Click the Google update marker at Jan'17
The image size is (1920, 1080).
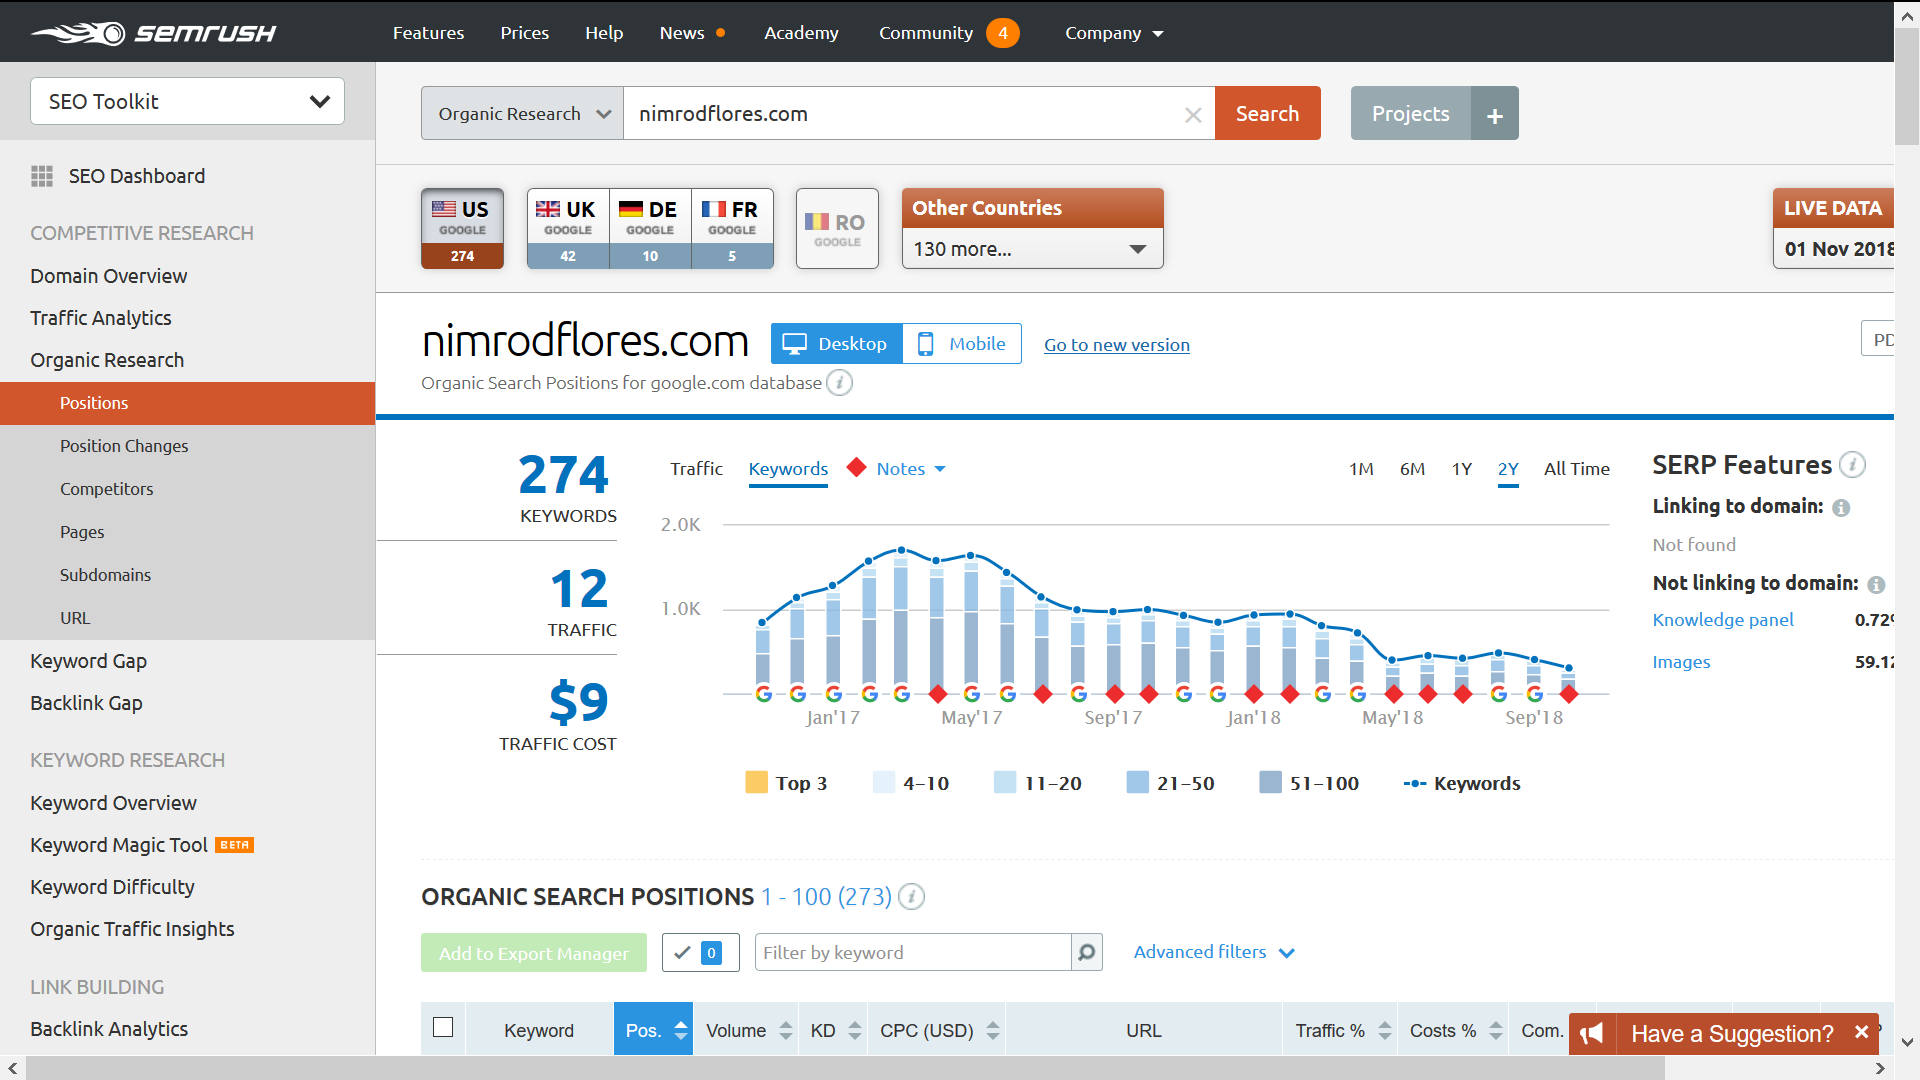point(834,694)
